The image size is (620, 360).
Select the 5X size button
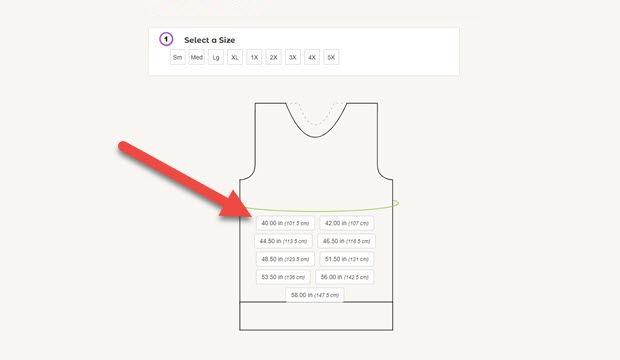(331, 57)
